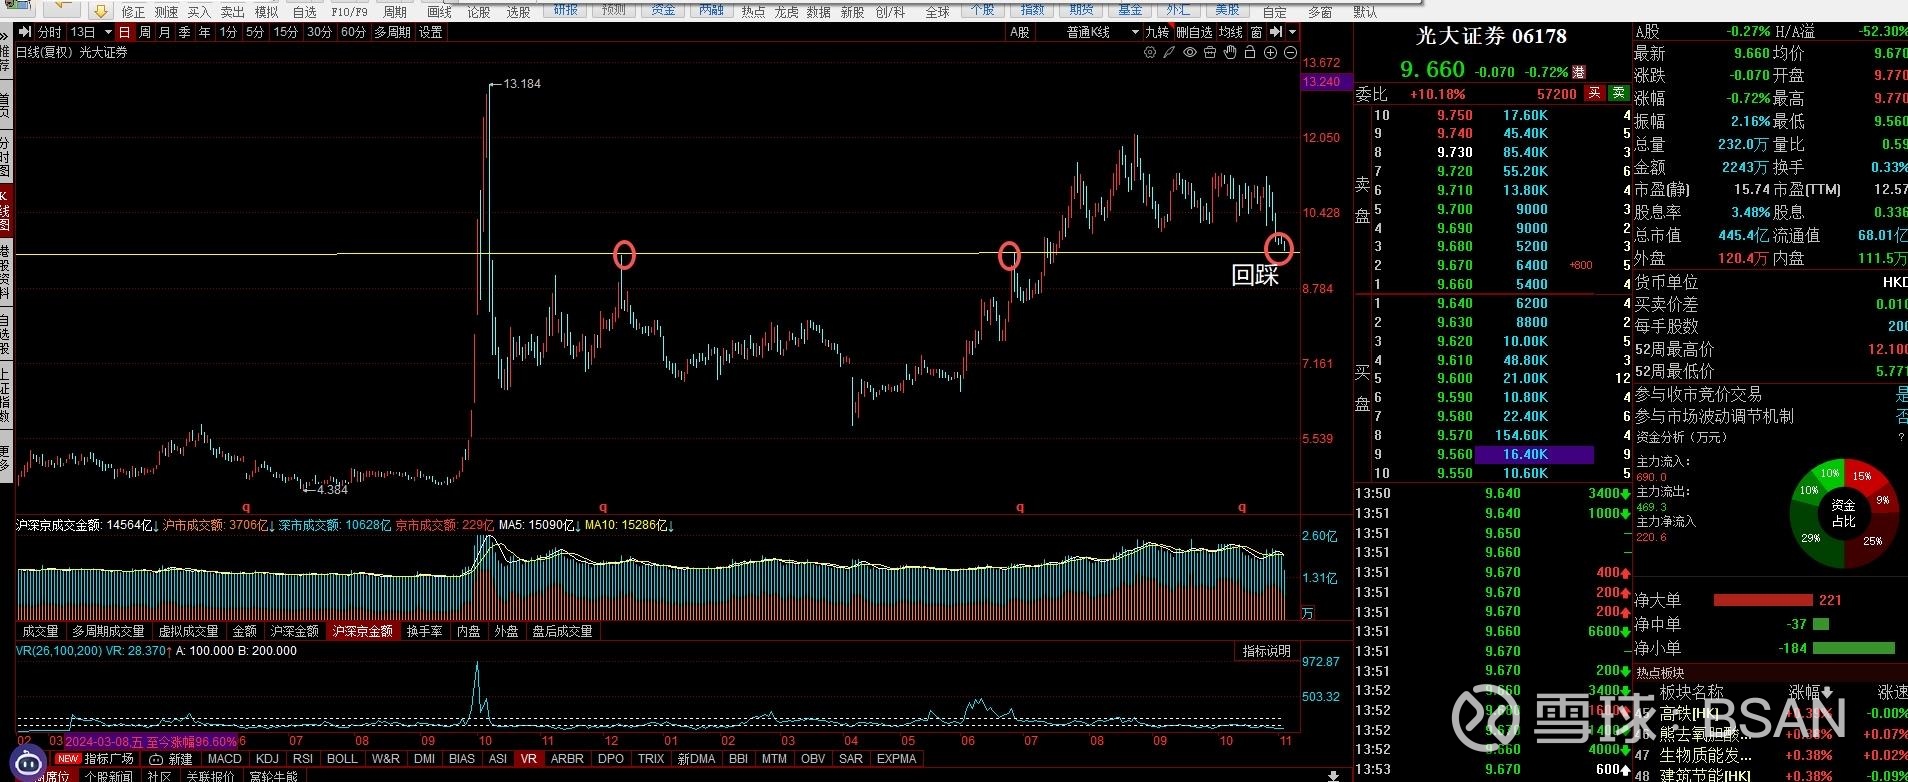Click 删自选 to remove from watchlist
Image resolution: width=1908 pixels, height=782 pixels.
(x=1194, y=32)
